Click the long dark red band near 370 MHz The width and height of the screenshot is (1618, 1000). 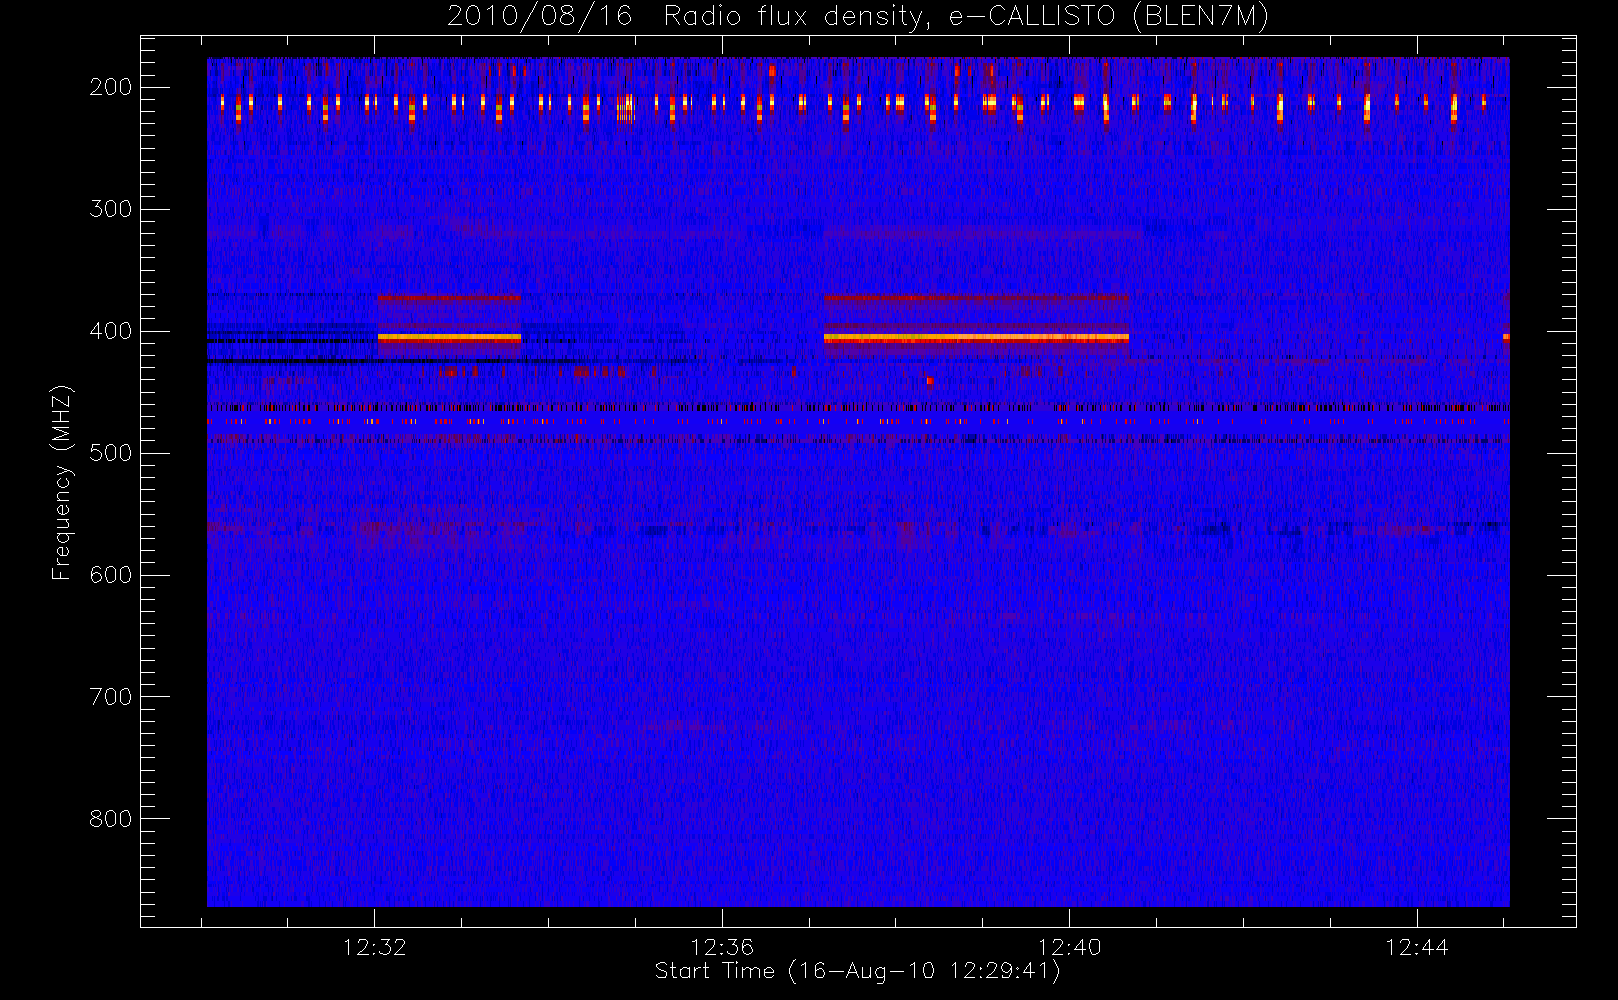point(976,297)
